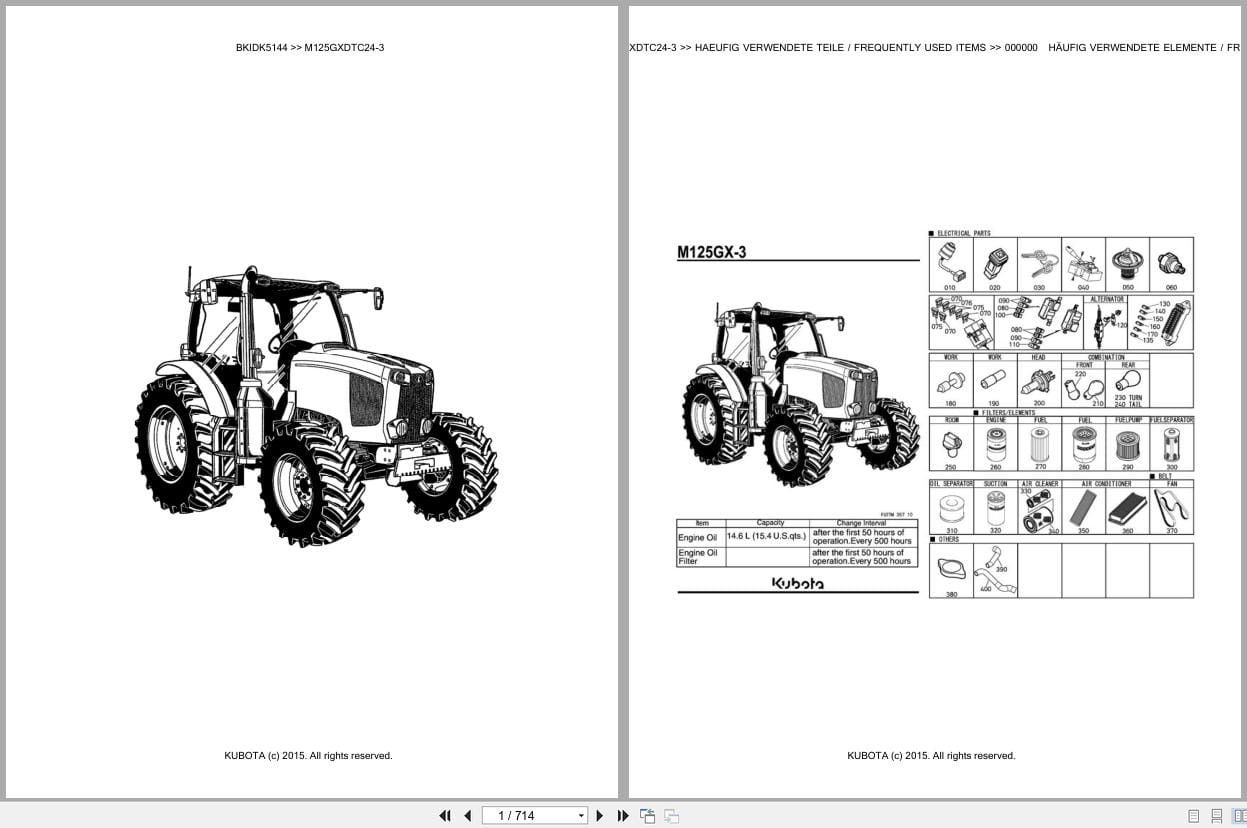The width and height of the screenshot is (1247, 828).
Task: Click electrical part item 020
Action: (995, 264)
